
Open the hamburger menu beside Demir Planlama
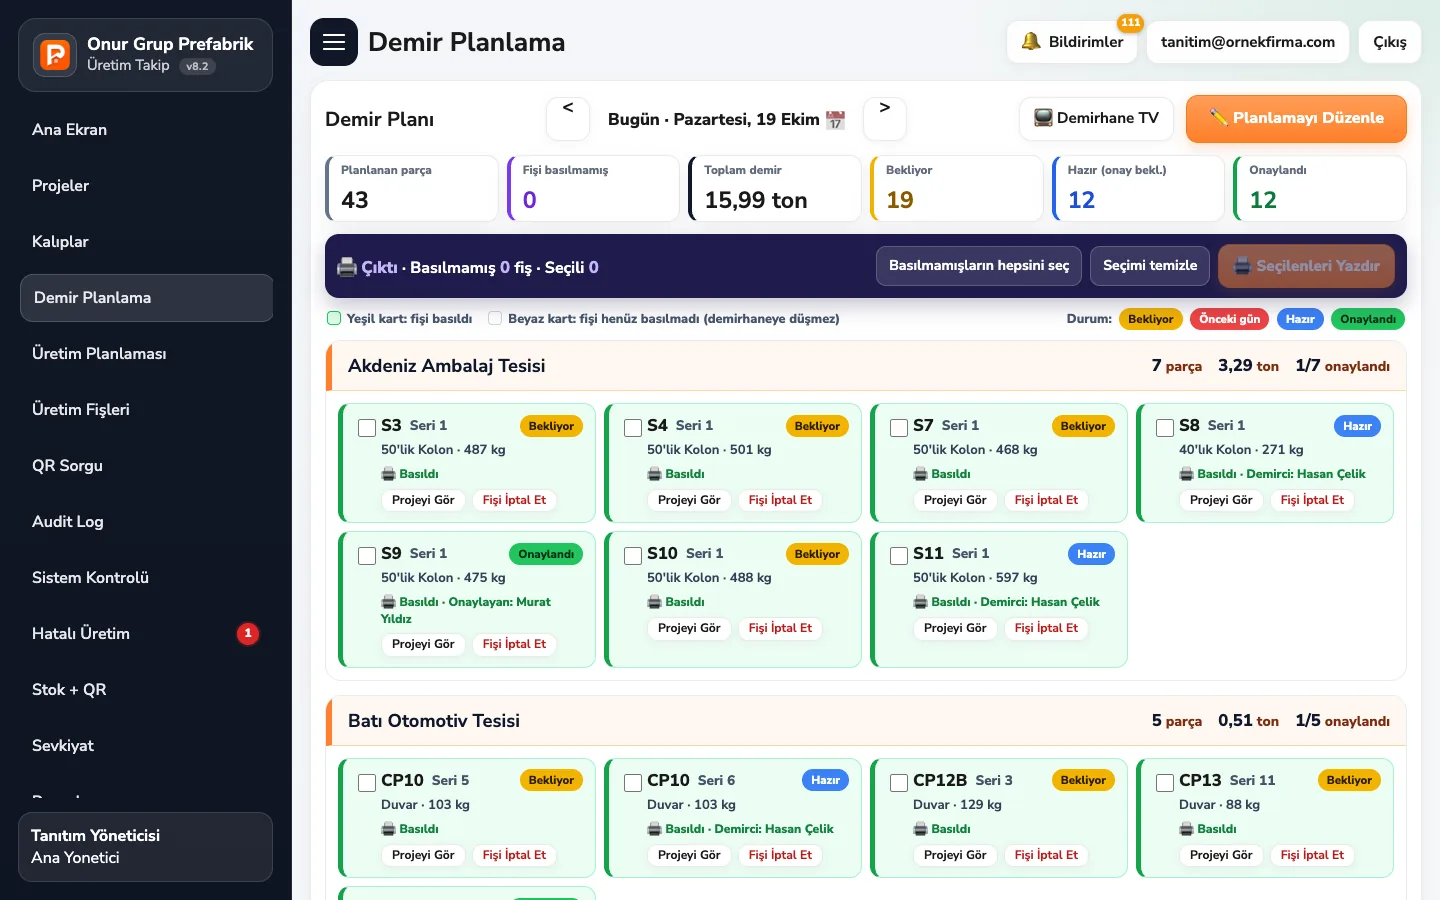[334, 42]
